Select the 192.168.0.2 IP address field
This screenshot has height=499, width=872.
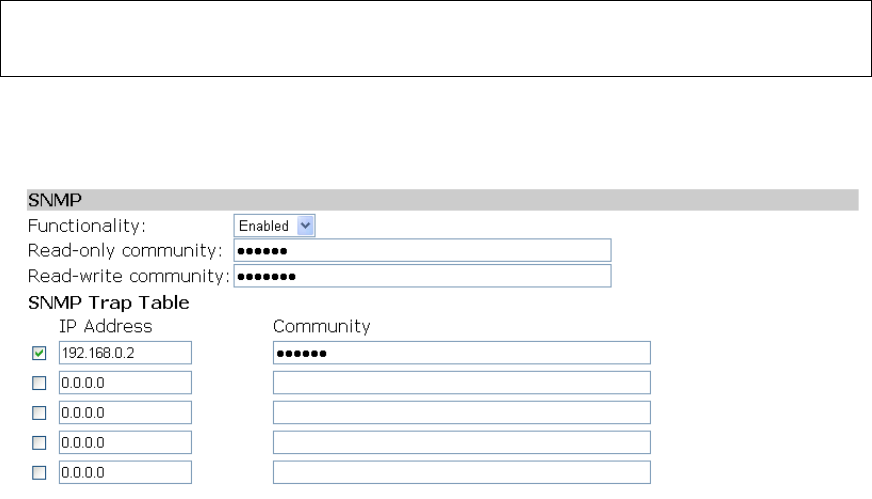coord(125,353)
